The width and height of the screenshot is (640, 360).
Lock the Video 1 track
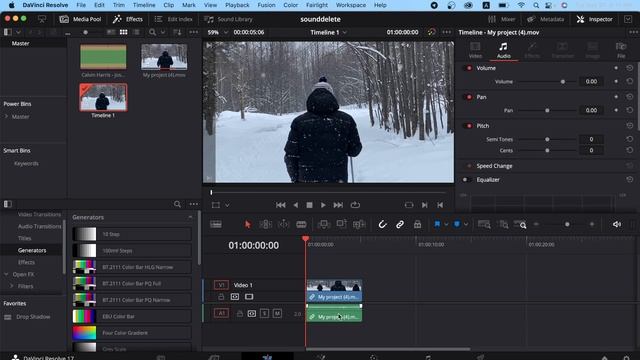point(221,297)
